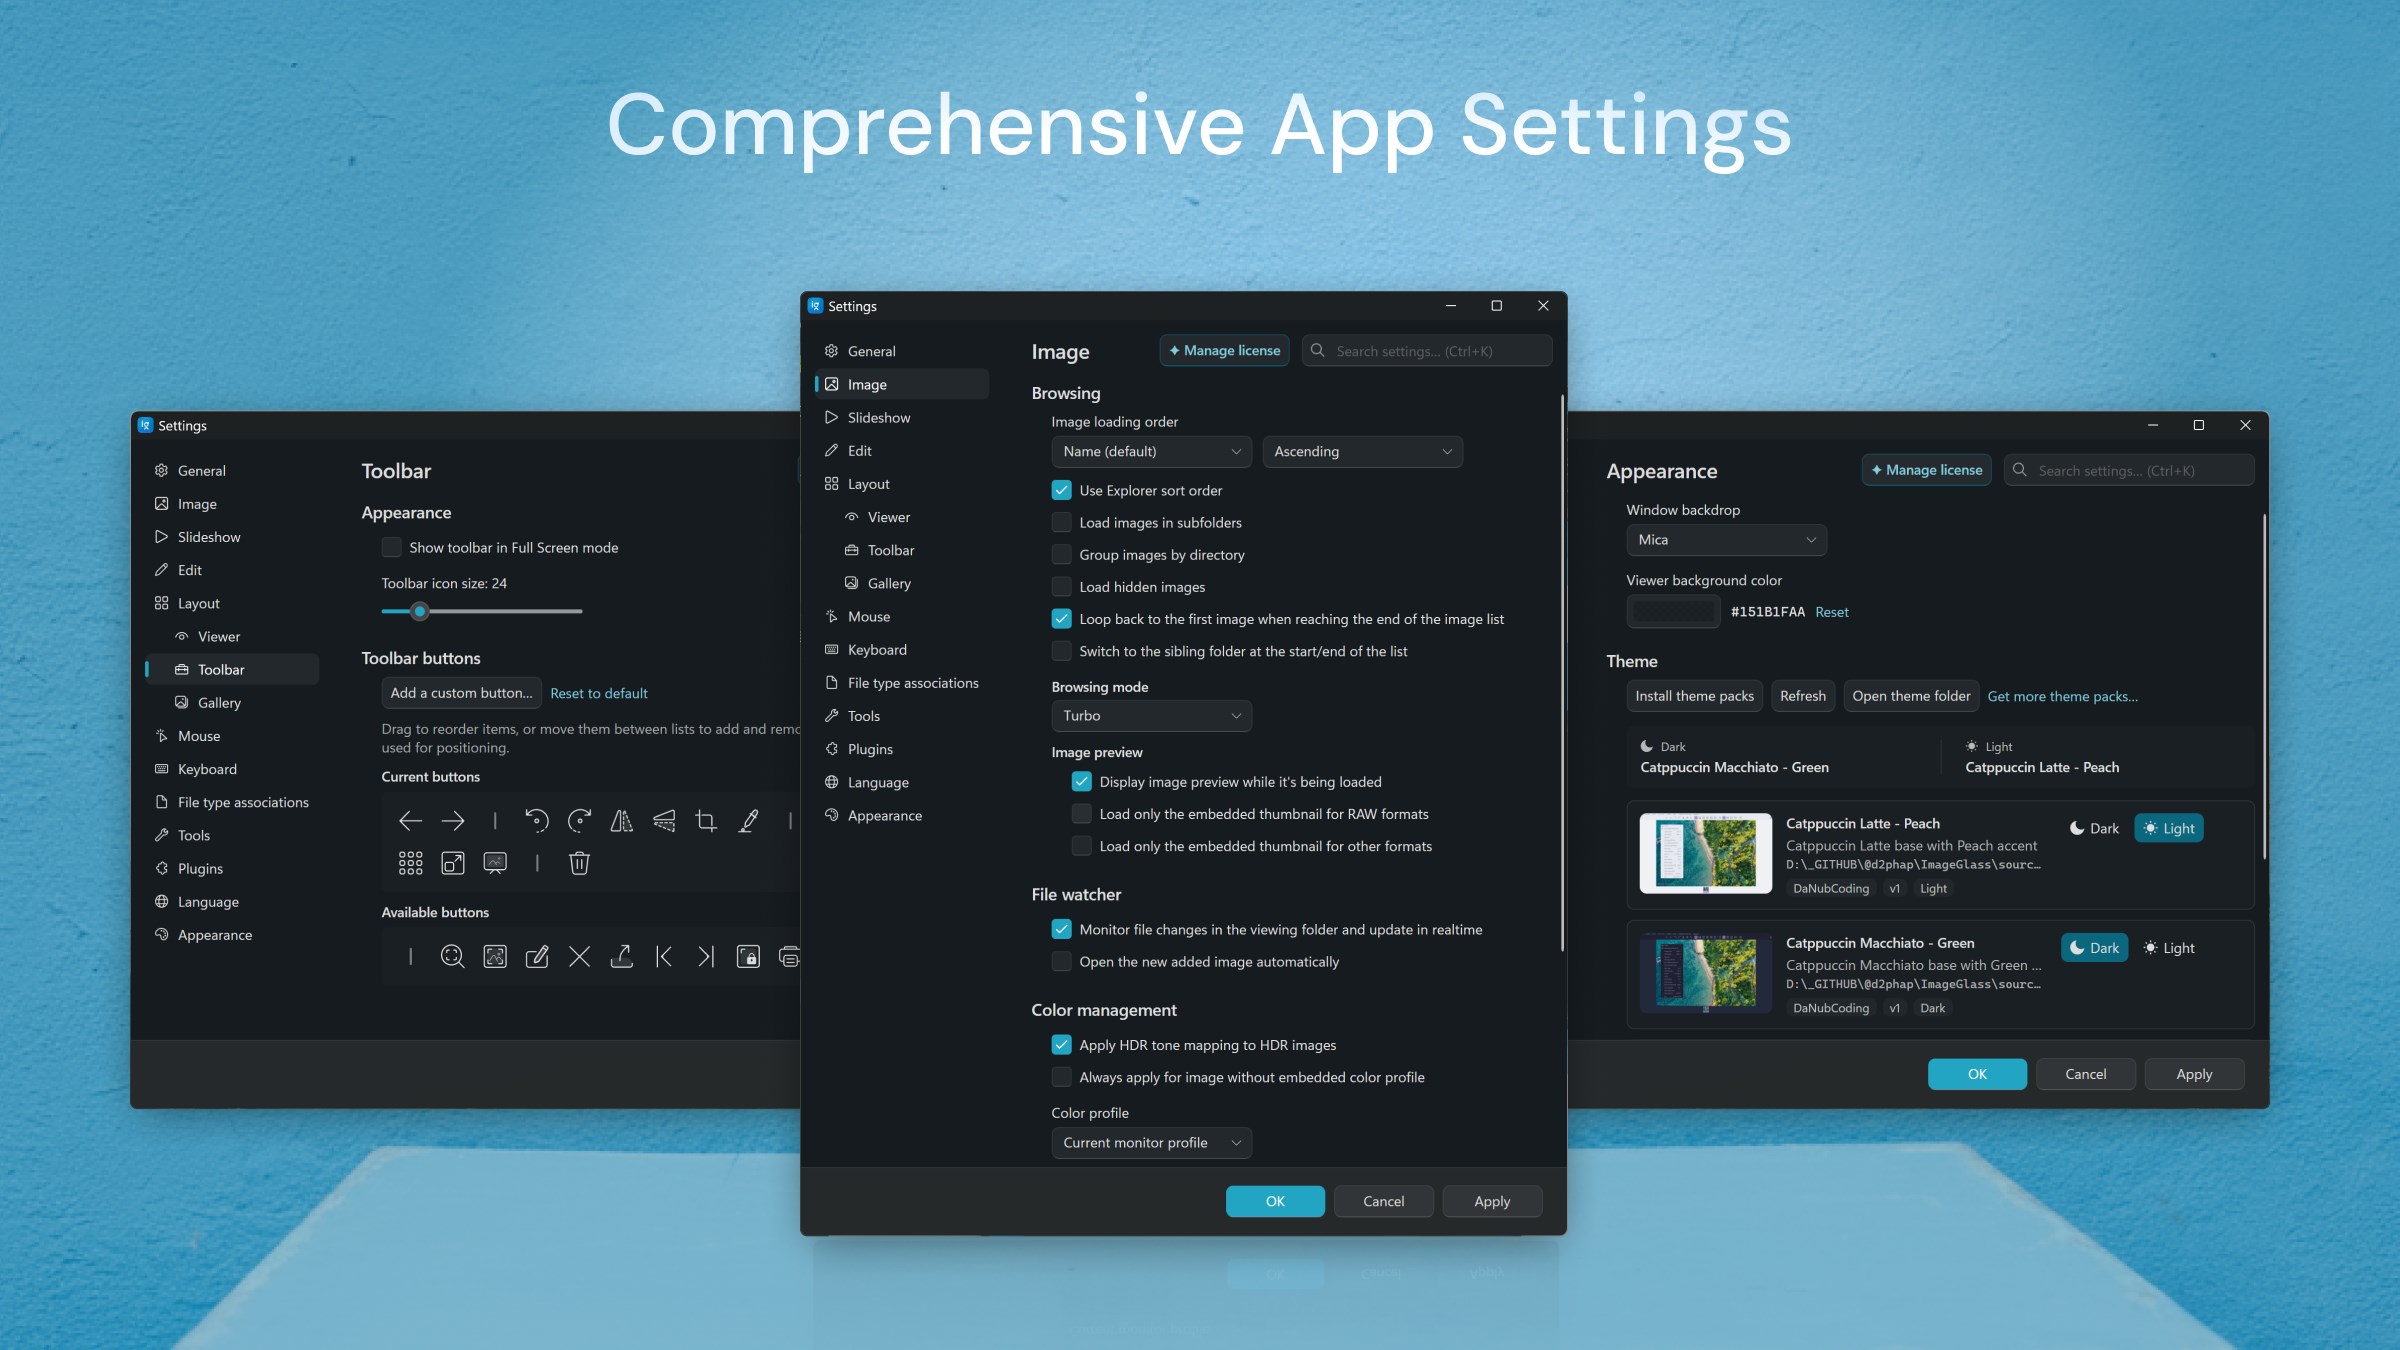
Task: Click the trash delete icon in Current buttons
Action: pyautogui.click(x=579, y=863)
